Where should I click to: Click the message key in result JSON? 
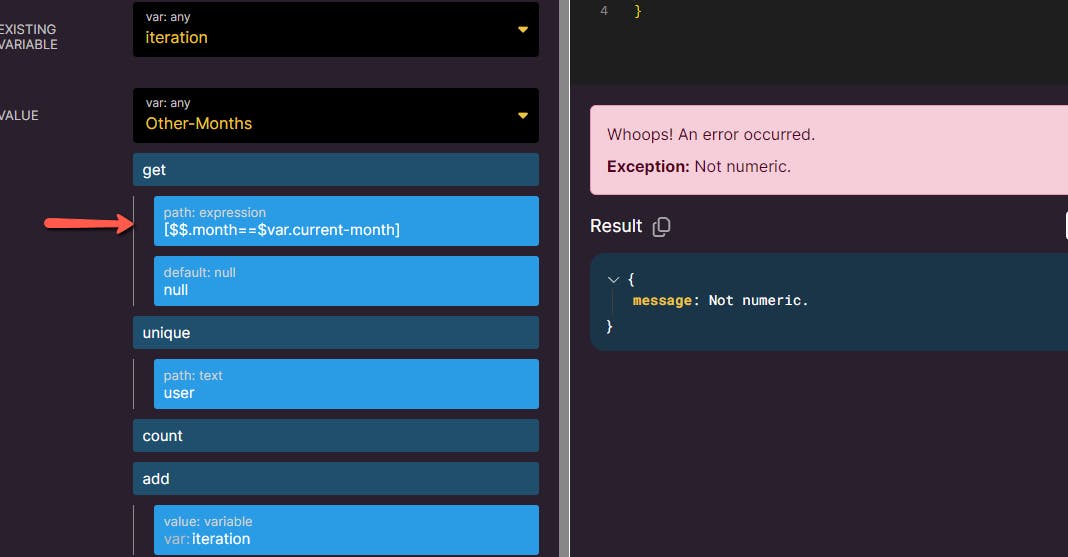tap(661, 300)
